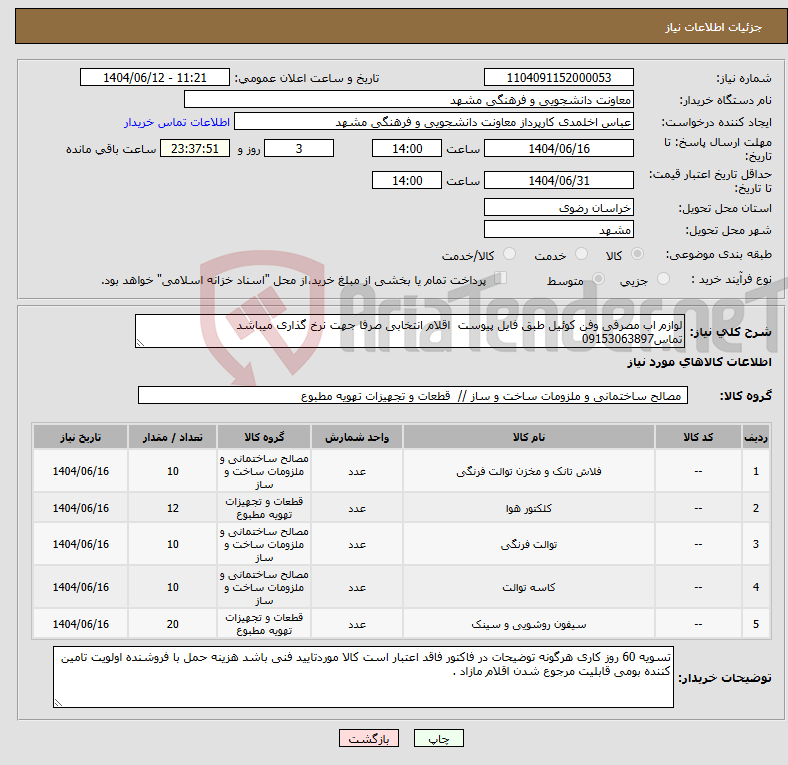Click quantity 20 in the سیفون row
Viewport: 788px width, 765px height.
172,624
